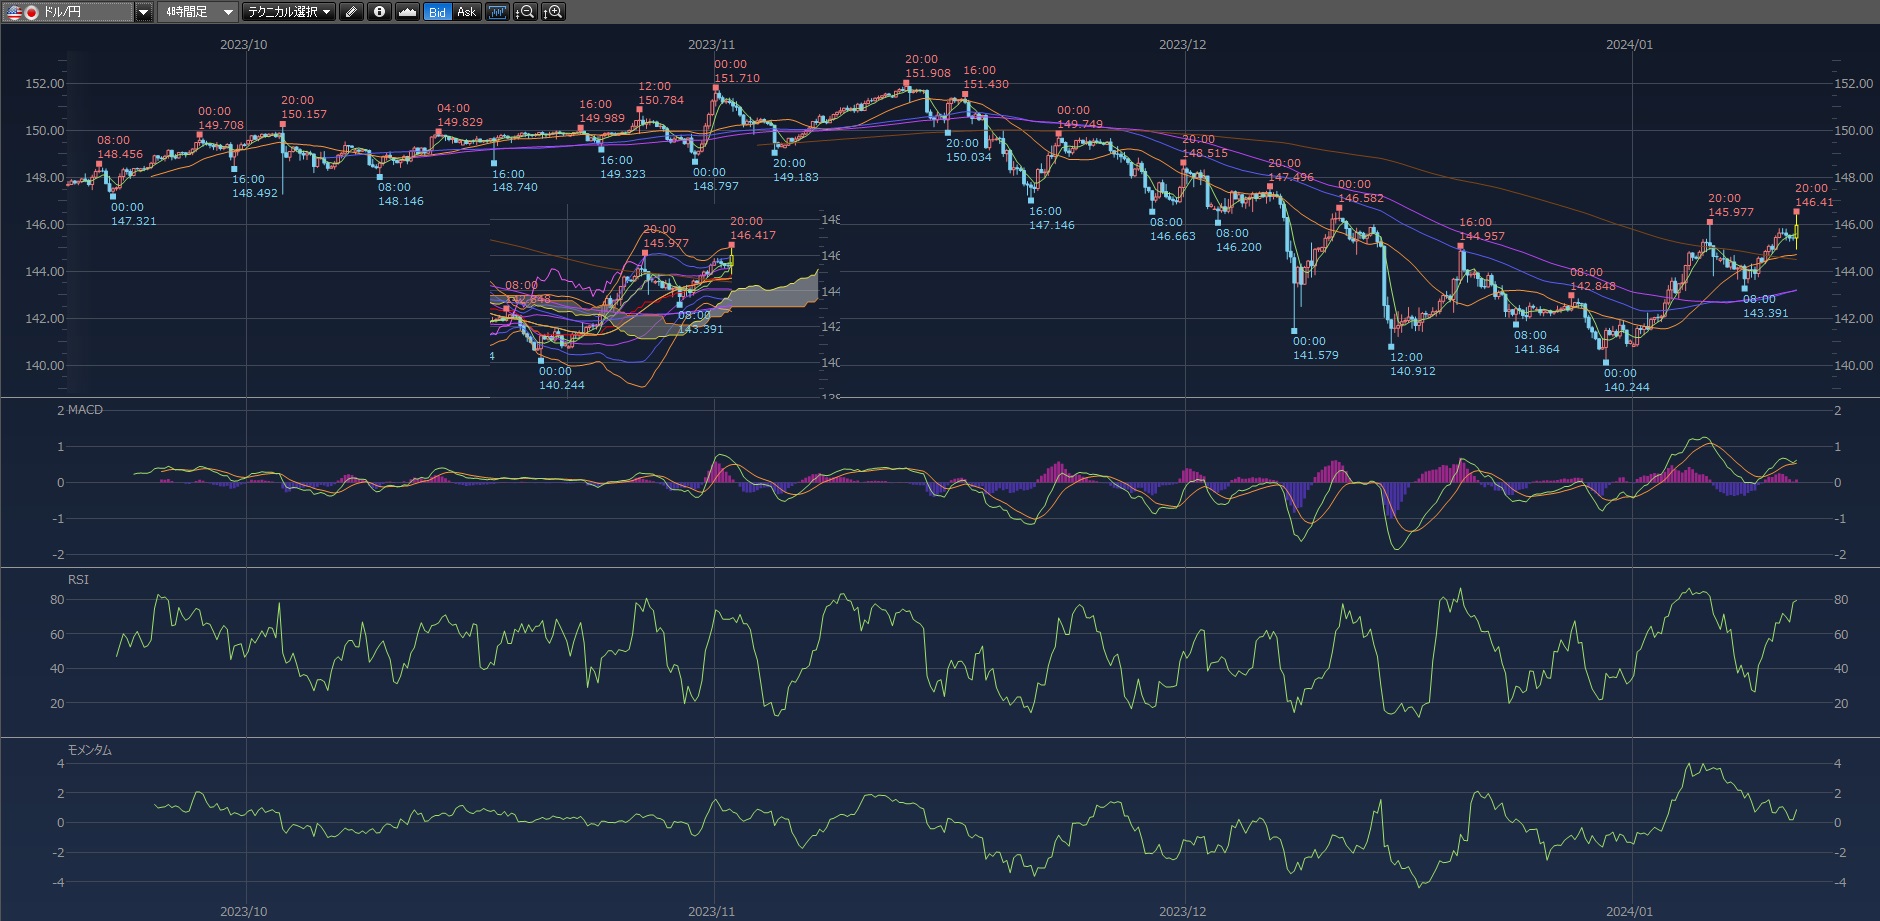Zoom in the chart vertically
The height and width of the screenshot is (921, 1880).
553,12
